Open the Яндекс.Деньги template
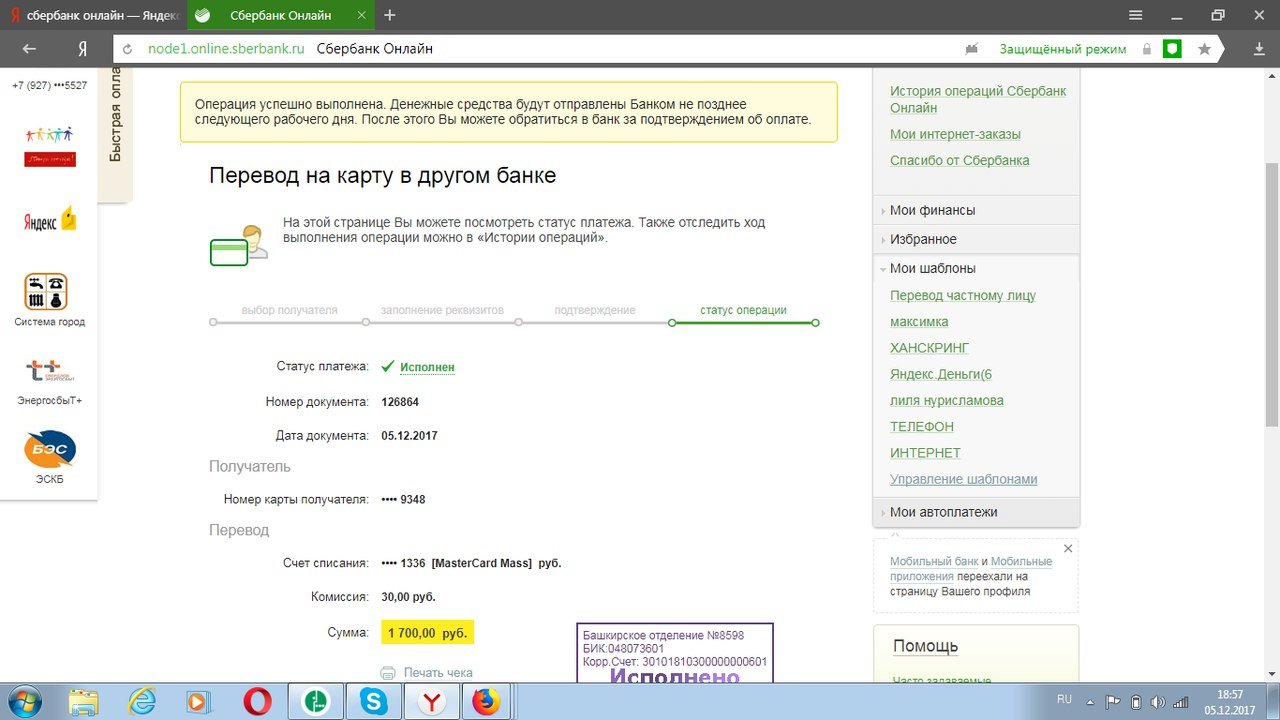 [x=941, y=374]
